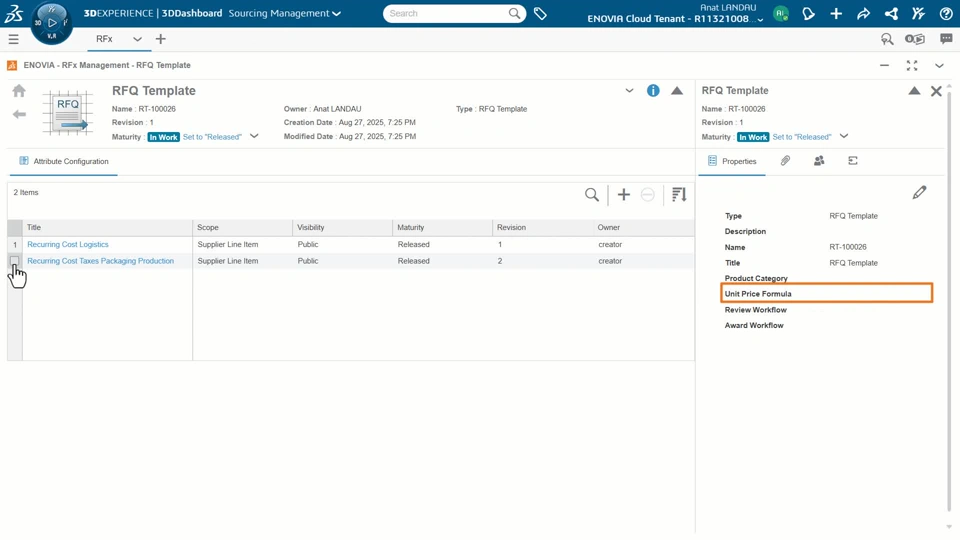960x540 pixels.
Task: Open widget menu chevron
Action: click(939, 66)
